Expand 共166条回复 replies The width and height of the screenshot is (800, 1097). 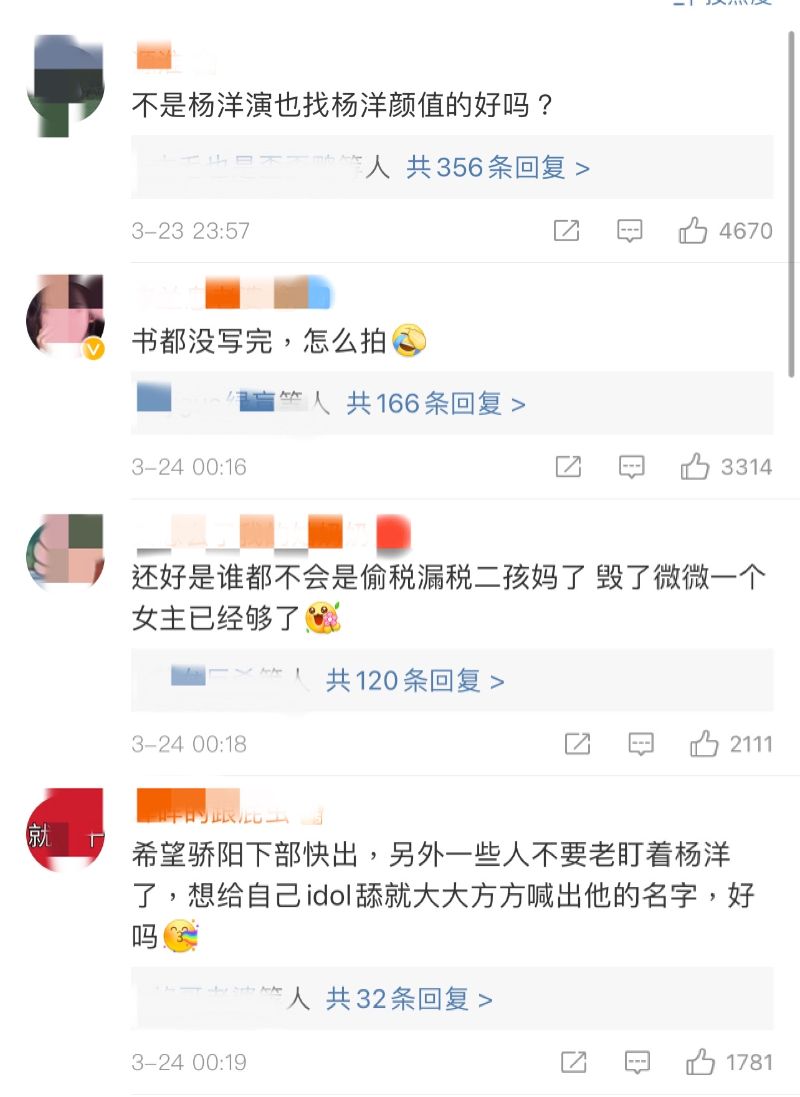point(435,404)
